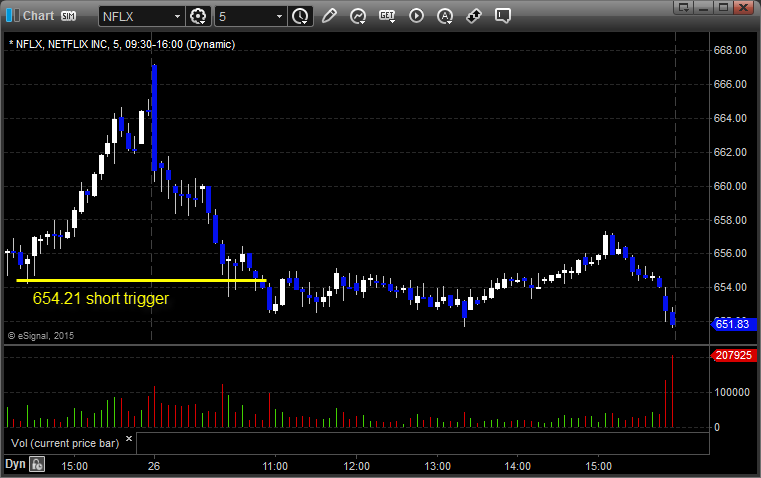Click the speech bubble comment icon

point(502,16)
